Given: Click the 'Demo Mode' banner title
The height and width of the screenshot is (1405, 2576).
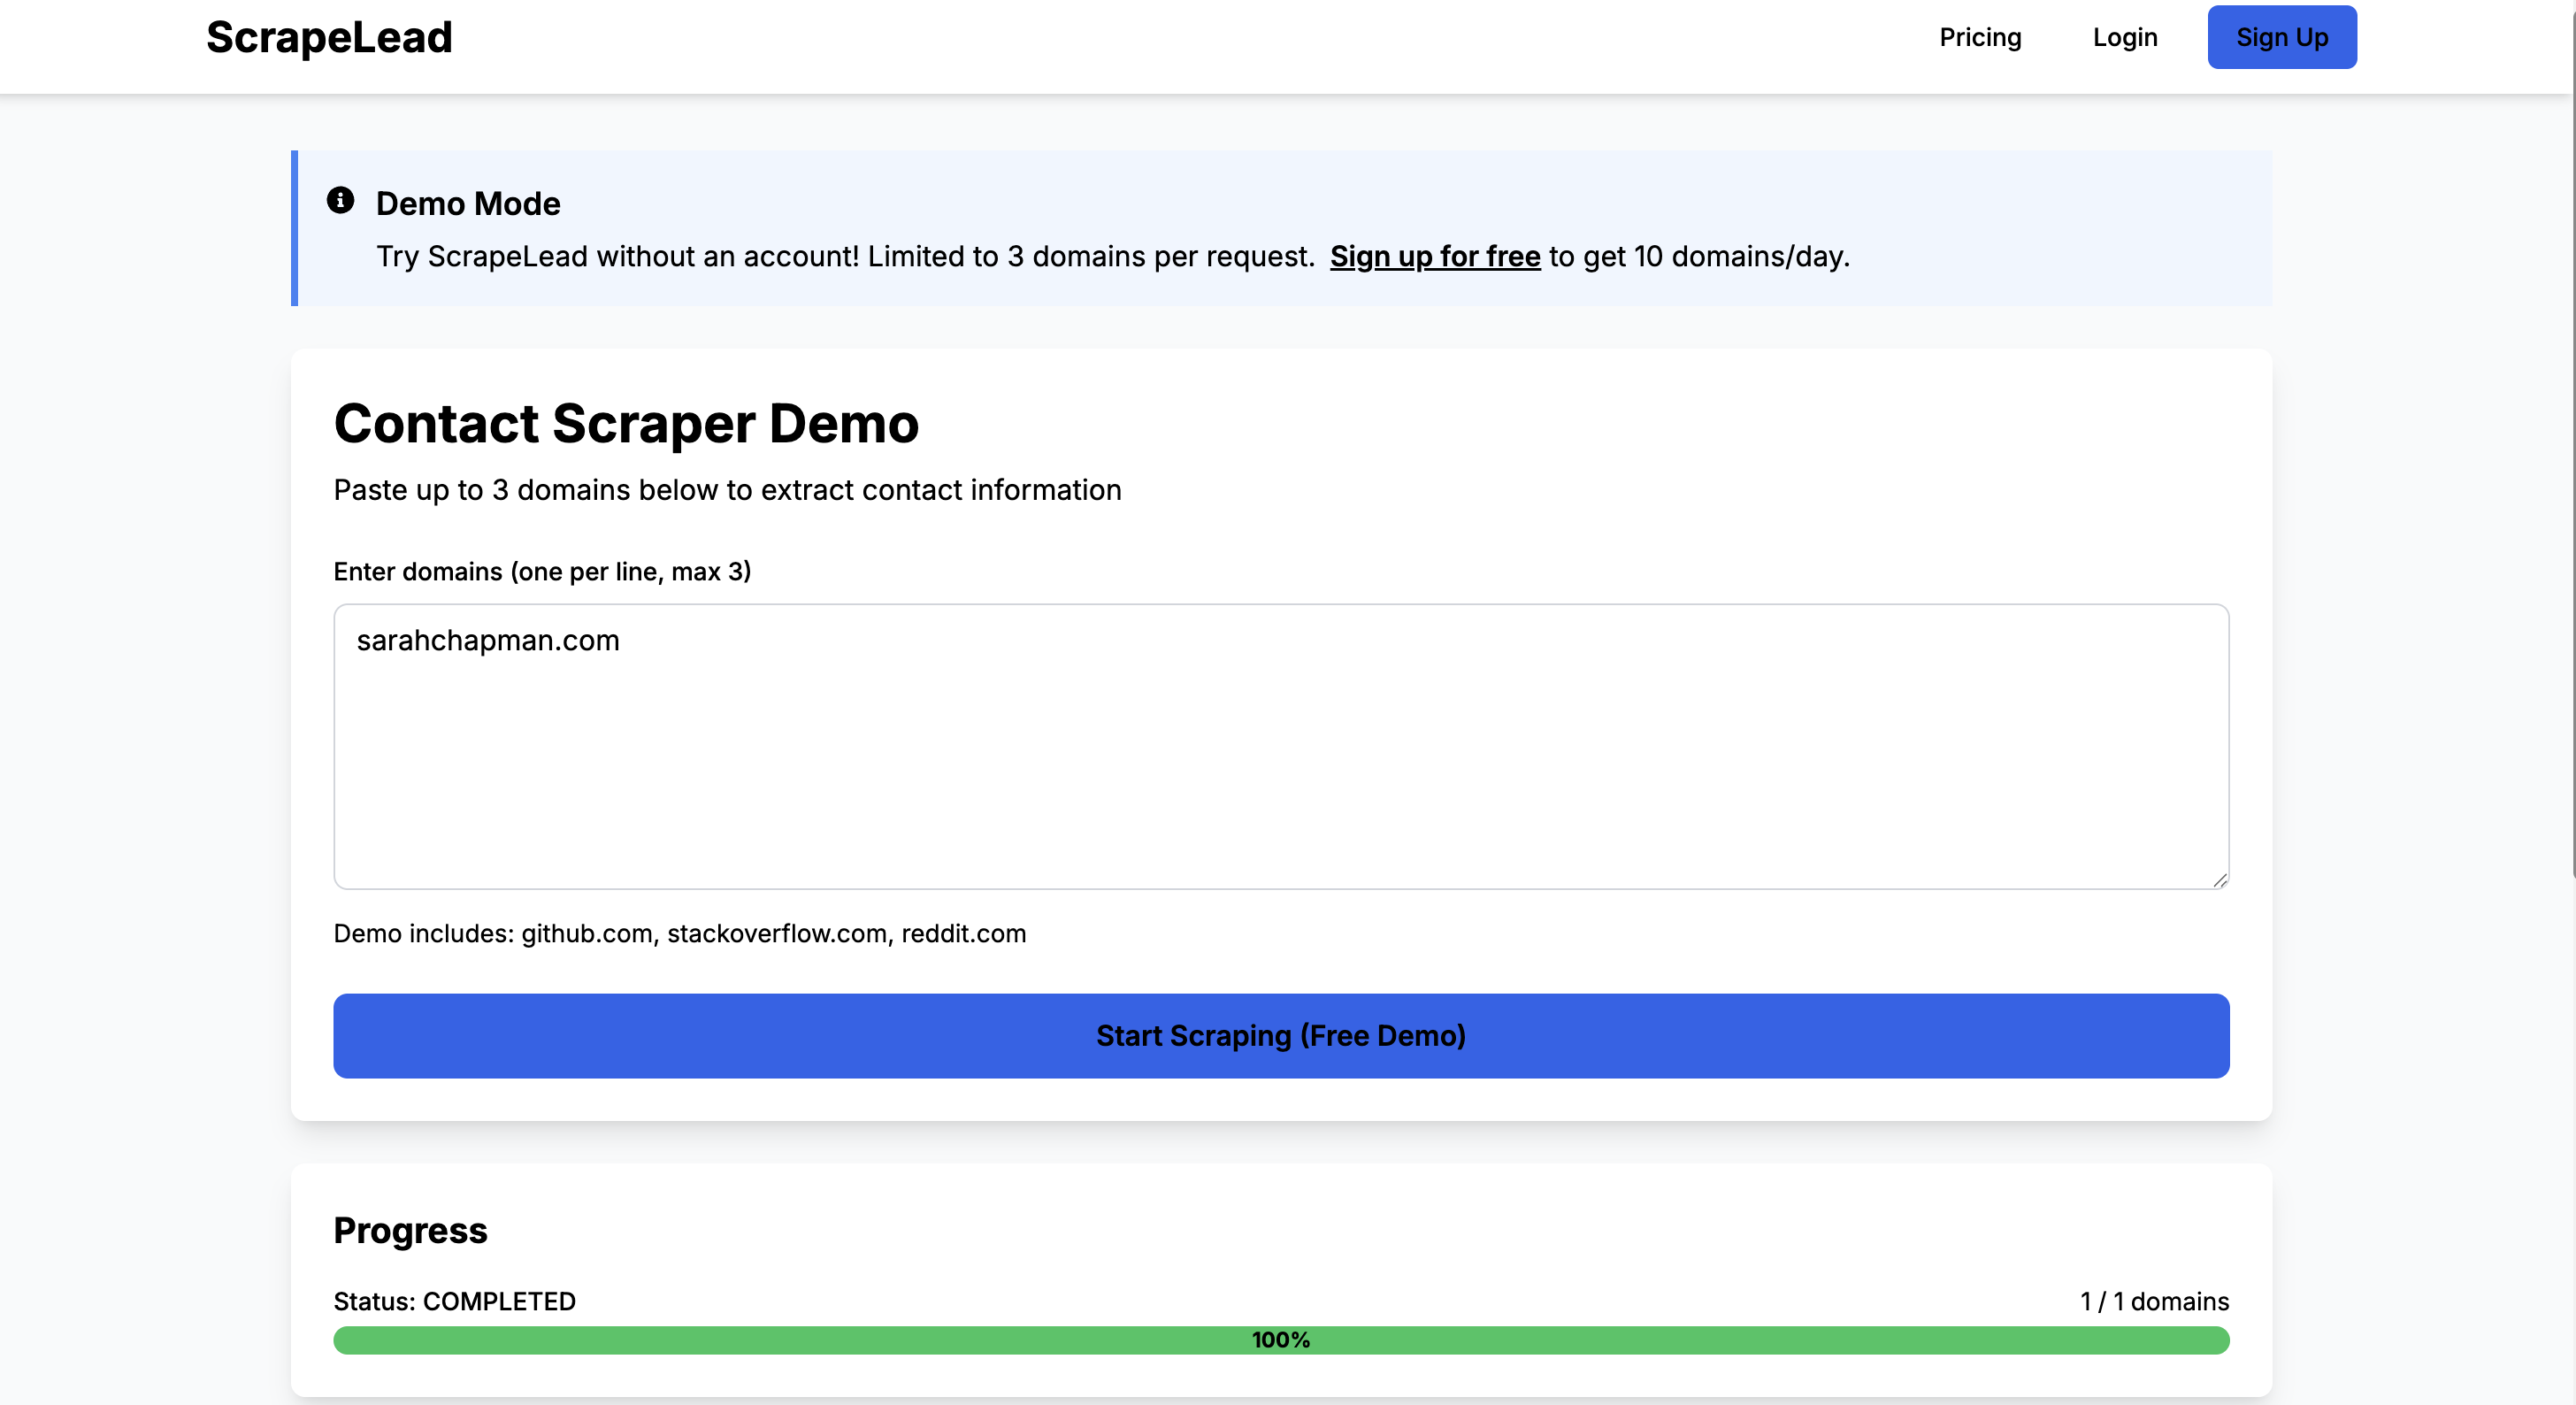Looking at the screenshot, I should (x=467, y=203).
